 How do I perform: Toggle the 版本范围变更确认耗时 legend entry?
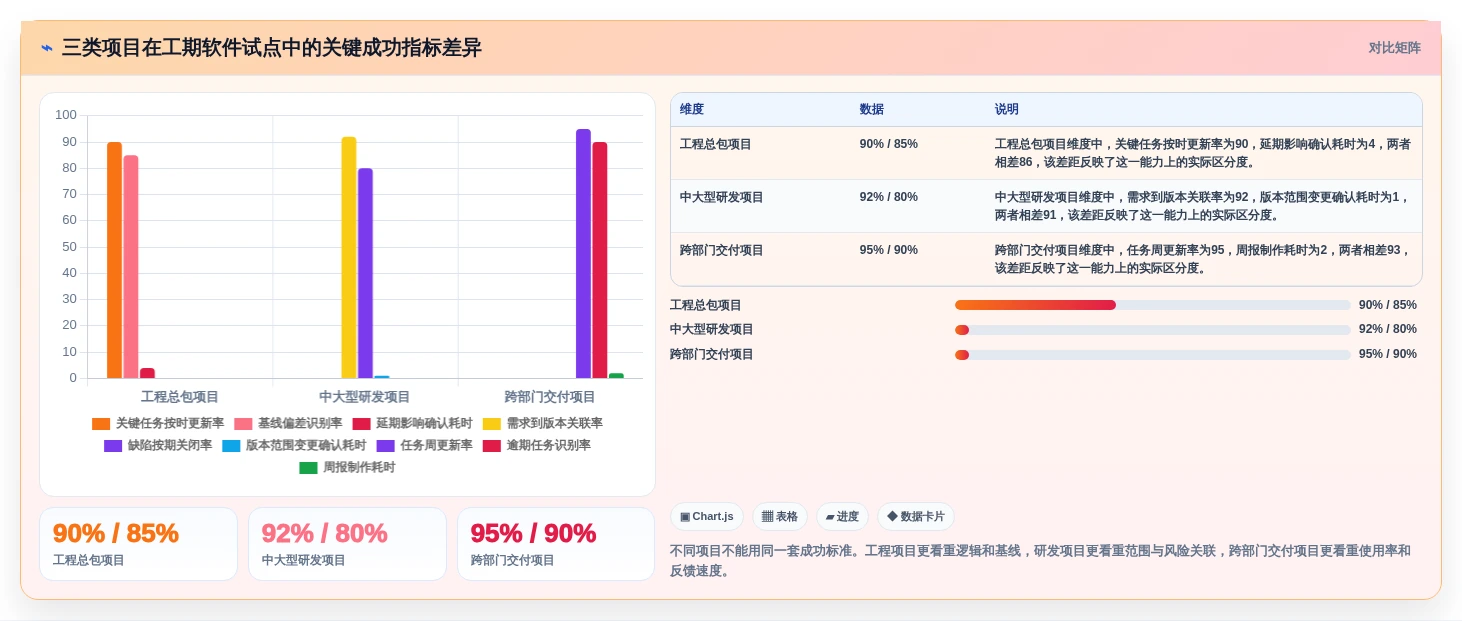tap(294, 446)
